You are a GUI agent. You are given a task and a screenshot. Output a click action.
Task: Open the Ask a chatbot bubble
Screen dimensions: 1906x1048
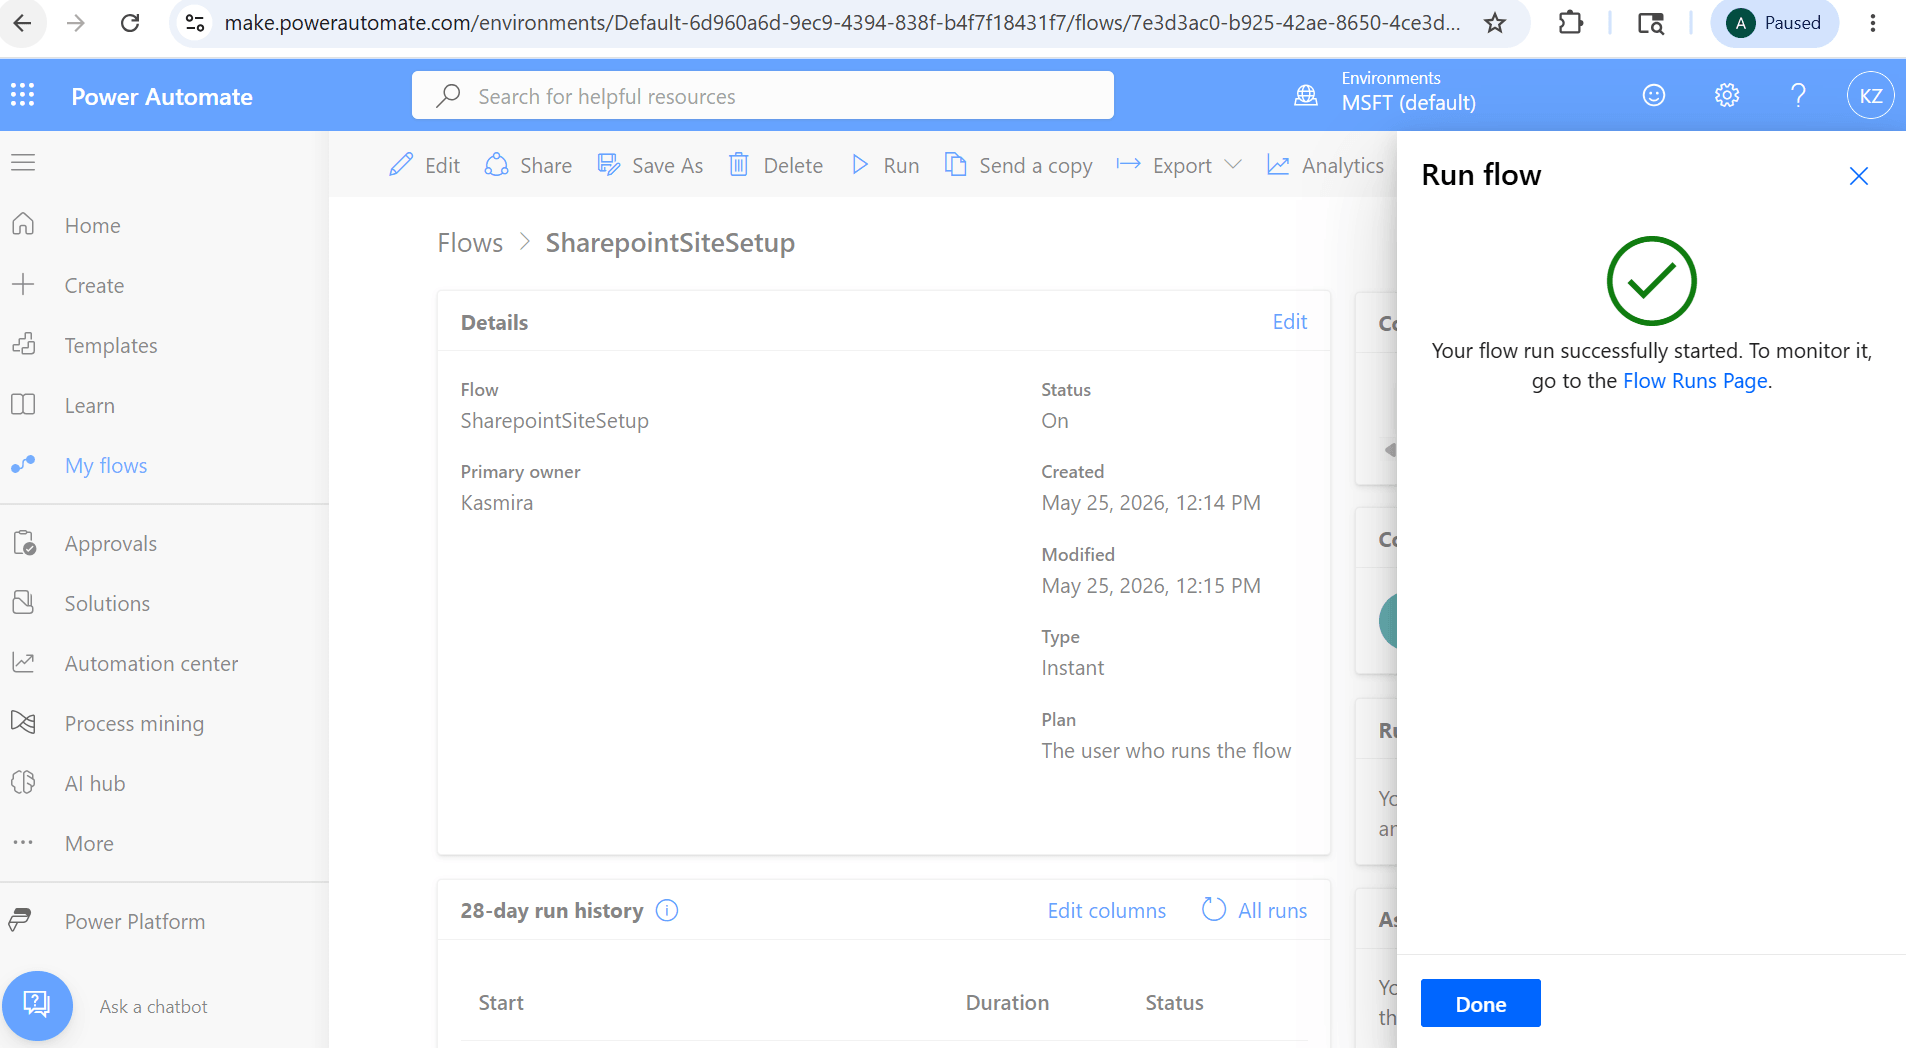pos(37,1005)
